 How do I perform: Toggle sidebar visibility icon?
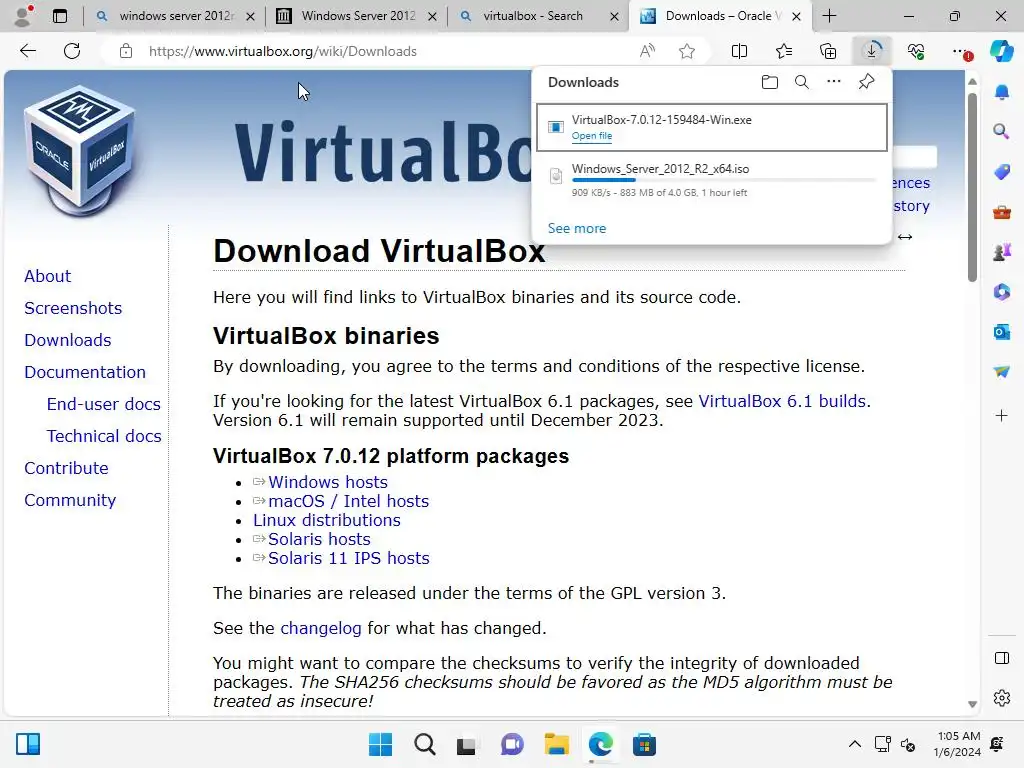(1002, 658)
